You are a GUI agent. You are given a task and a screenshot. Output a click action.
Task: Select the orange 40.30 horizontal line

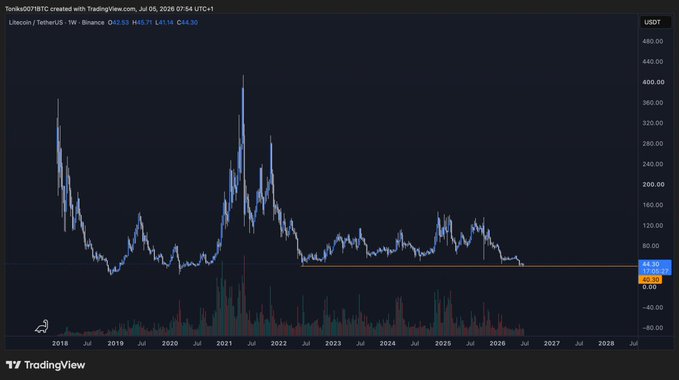[469, 266]
